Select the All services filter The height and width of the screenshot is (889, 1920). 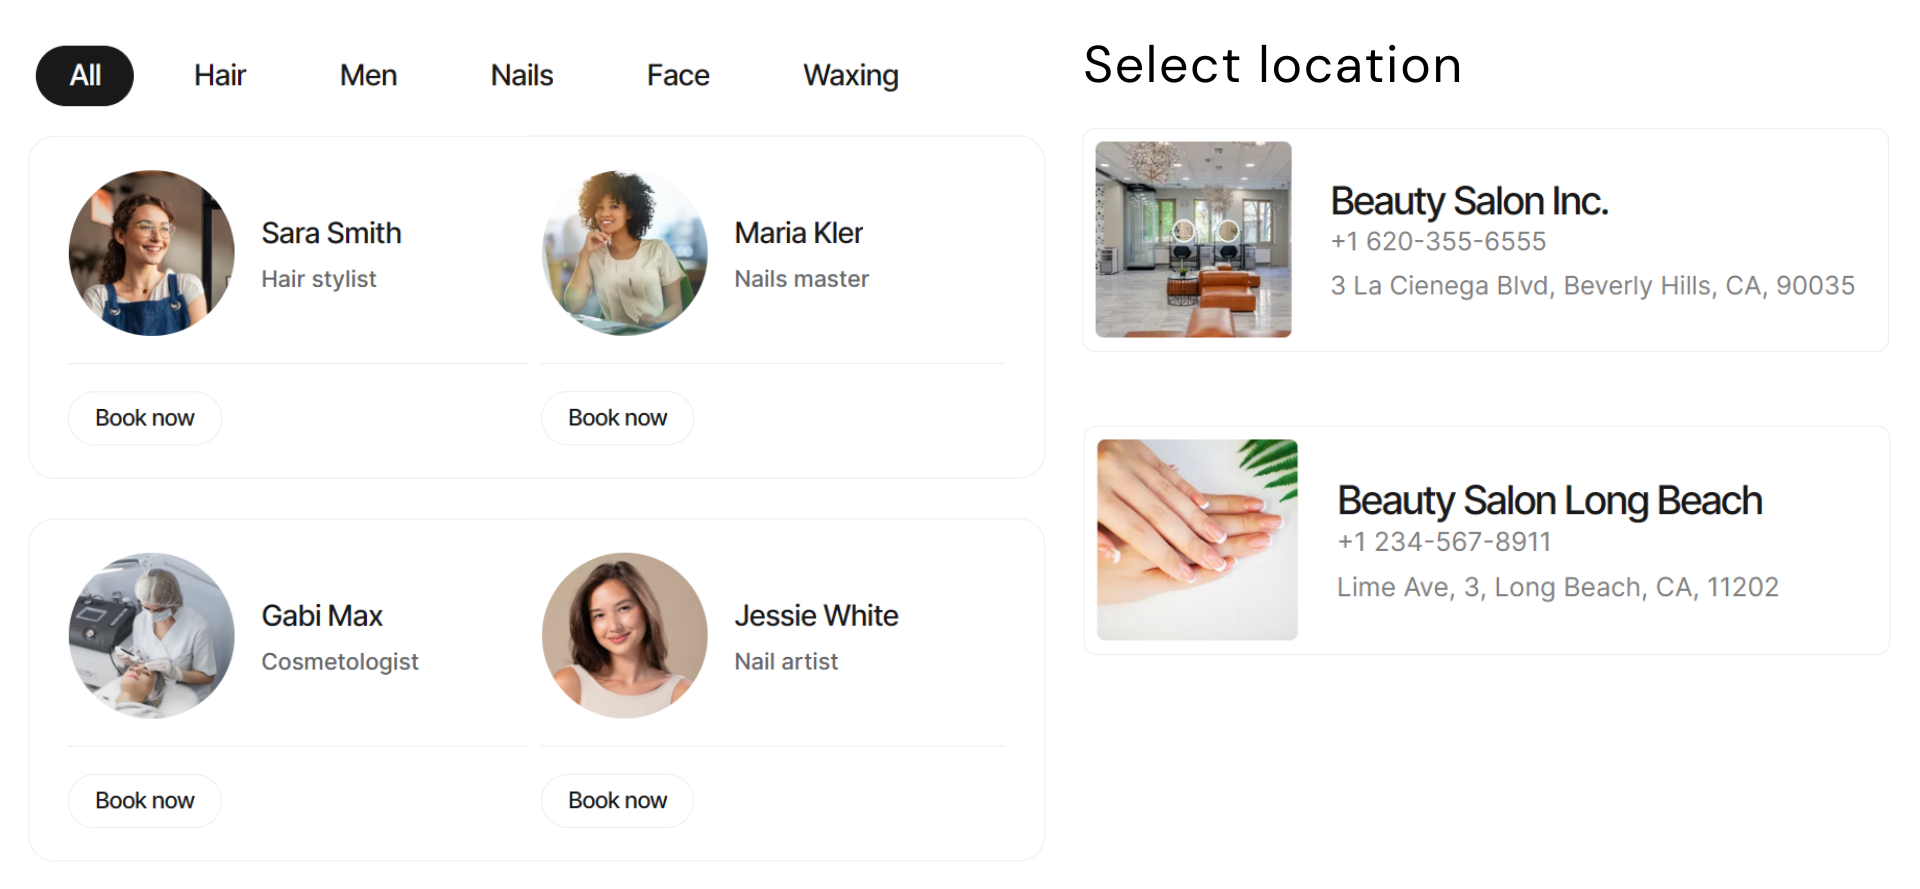point(84,75)
